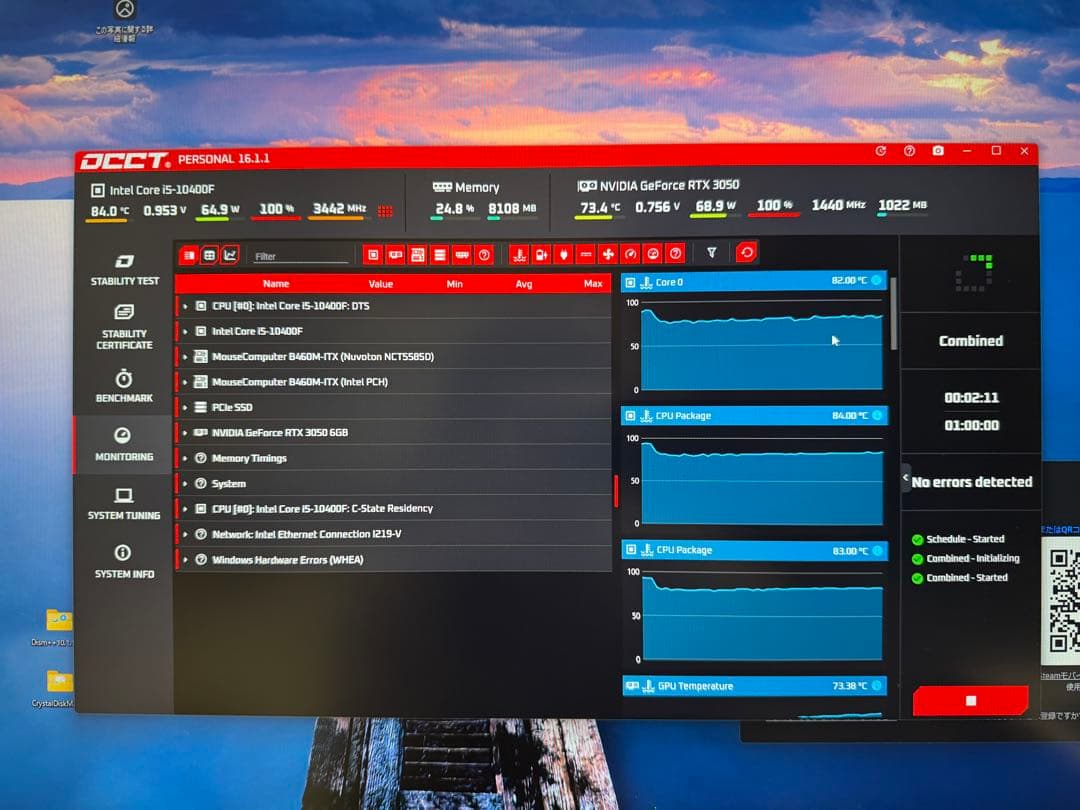Toggle the GPU hardware filter icon
The height and width of the screenshot is (810, 1080).
click(x=395, y=255)
